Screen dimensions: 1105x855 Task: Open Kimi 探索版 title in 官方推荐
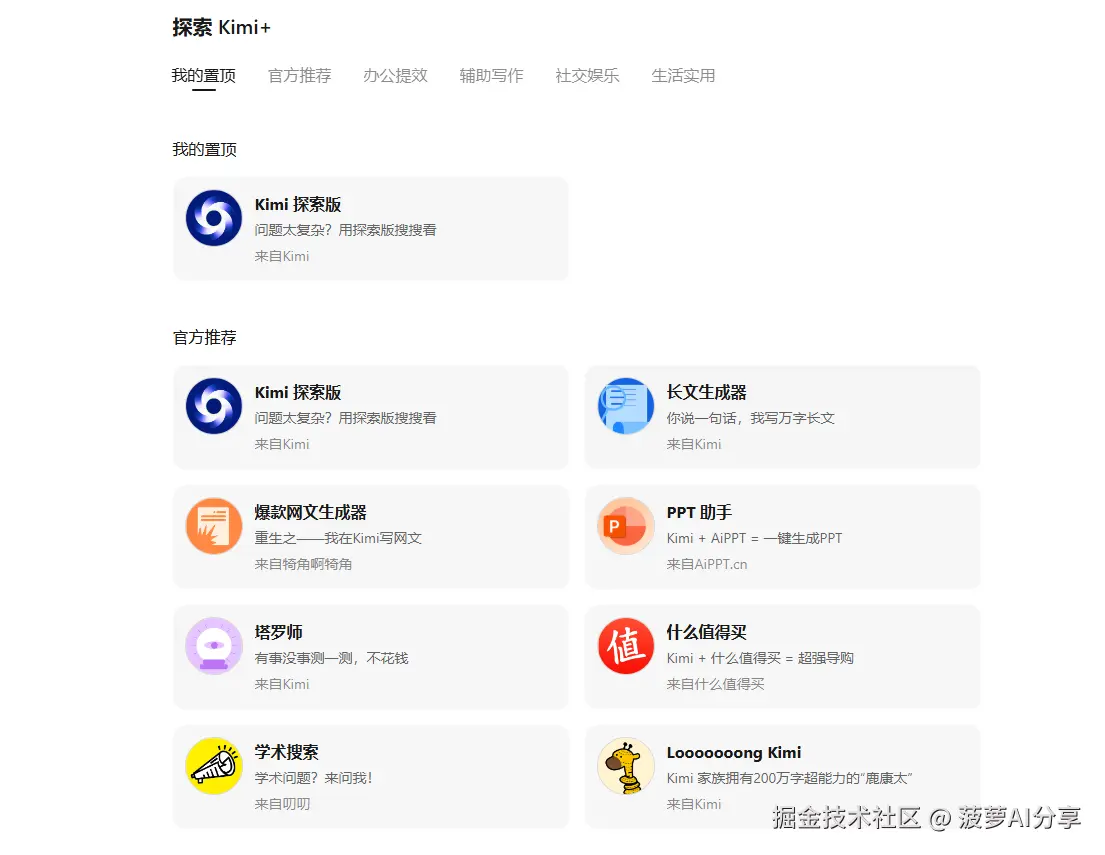[x=297, y=393]
